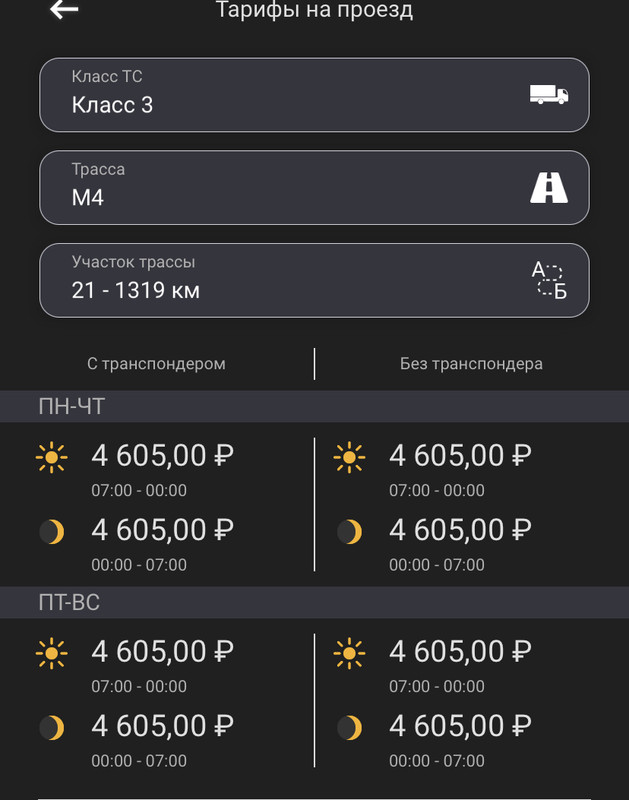This screenshot has height=800, width=629.
Task: Click the А-Б route icon
Action: point(549,280)
